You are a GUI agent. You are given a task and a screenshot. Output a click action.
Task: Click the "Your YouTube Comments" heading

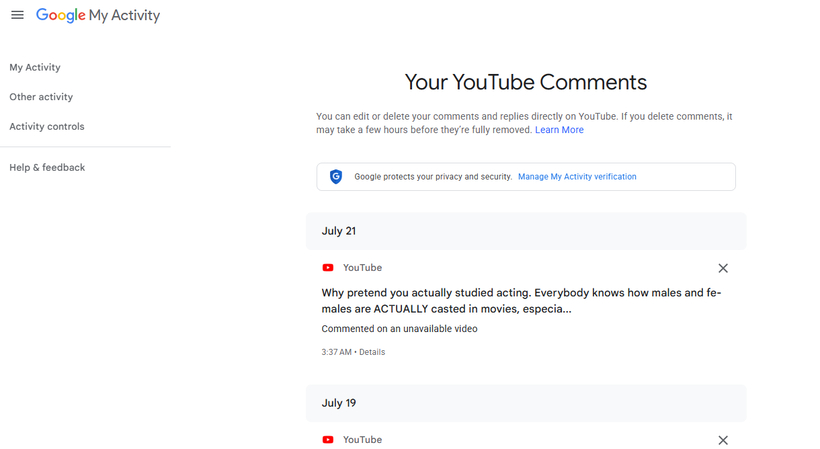(526, 82)
